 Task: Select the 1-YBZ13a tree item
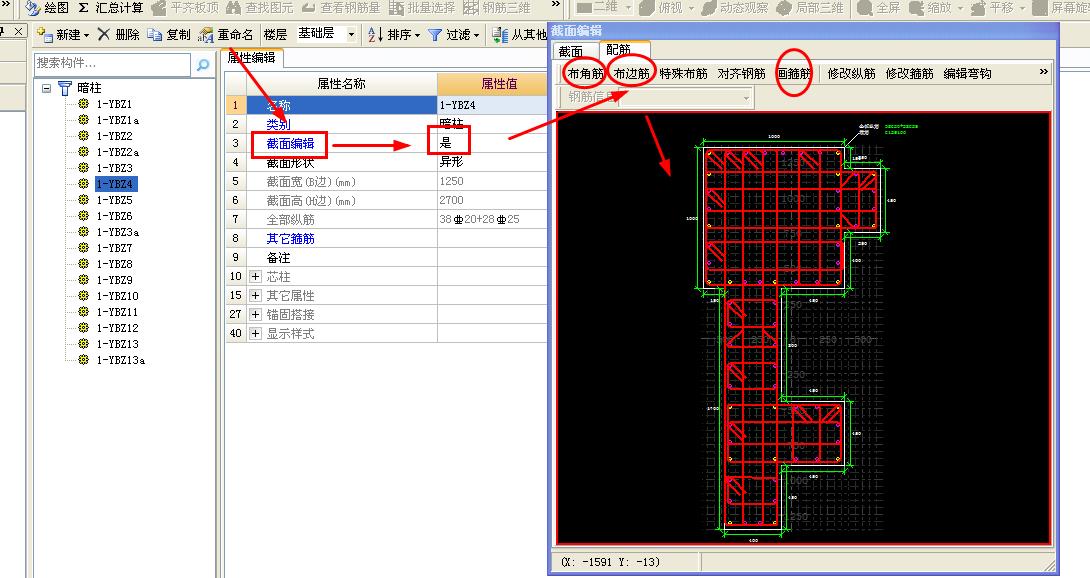[121, 360]
